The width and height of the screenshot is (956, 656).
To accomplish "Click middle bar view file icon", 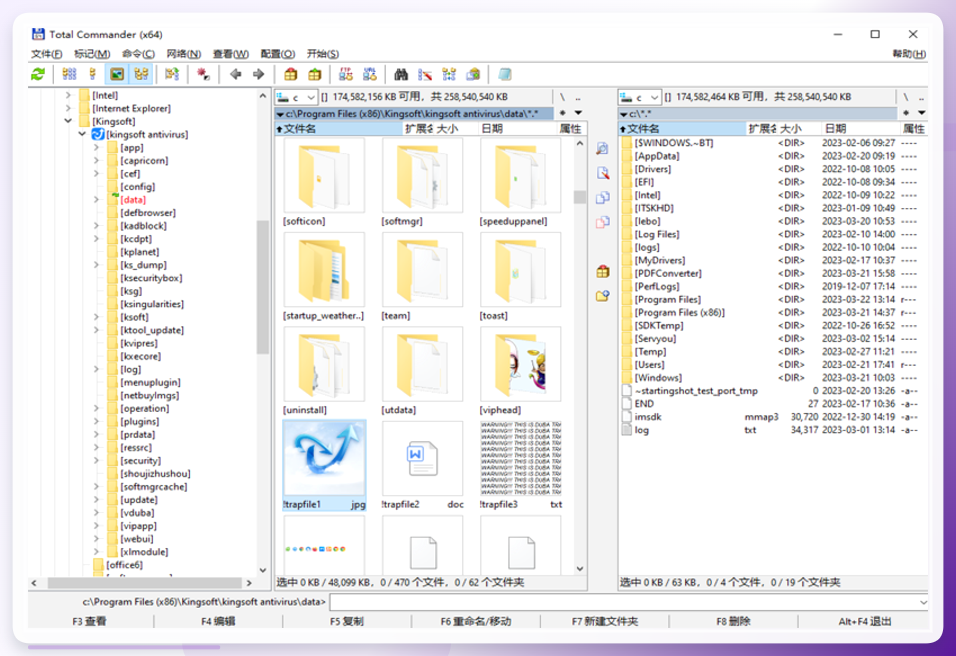I will (602, 148).
